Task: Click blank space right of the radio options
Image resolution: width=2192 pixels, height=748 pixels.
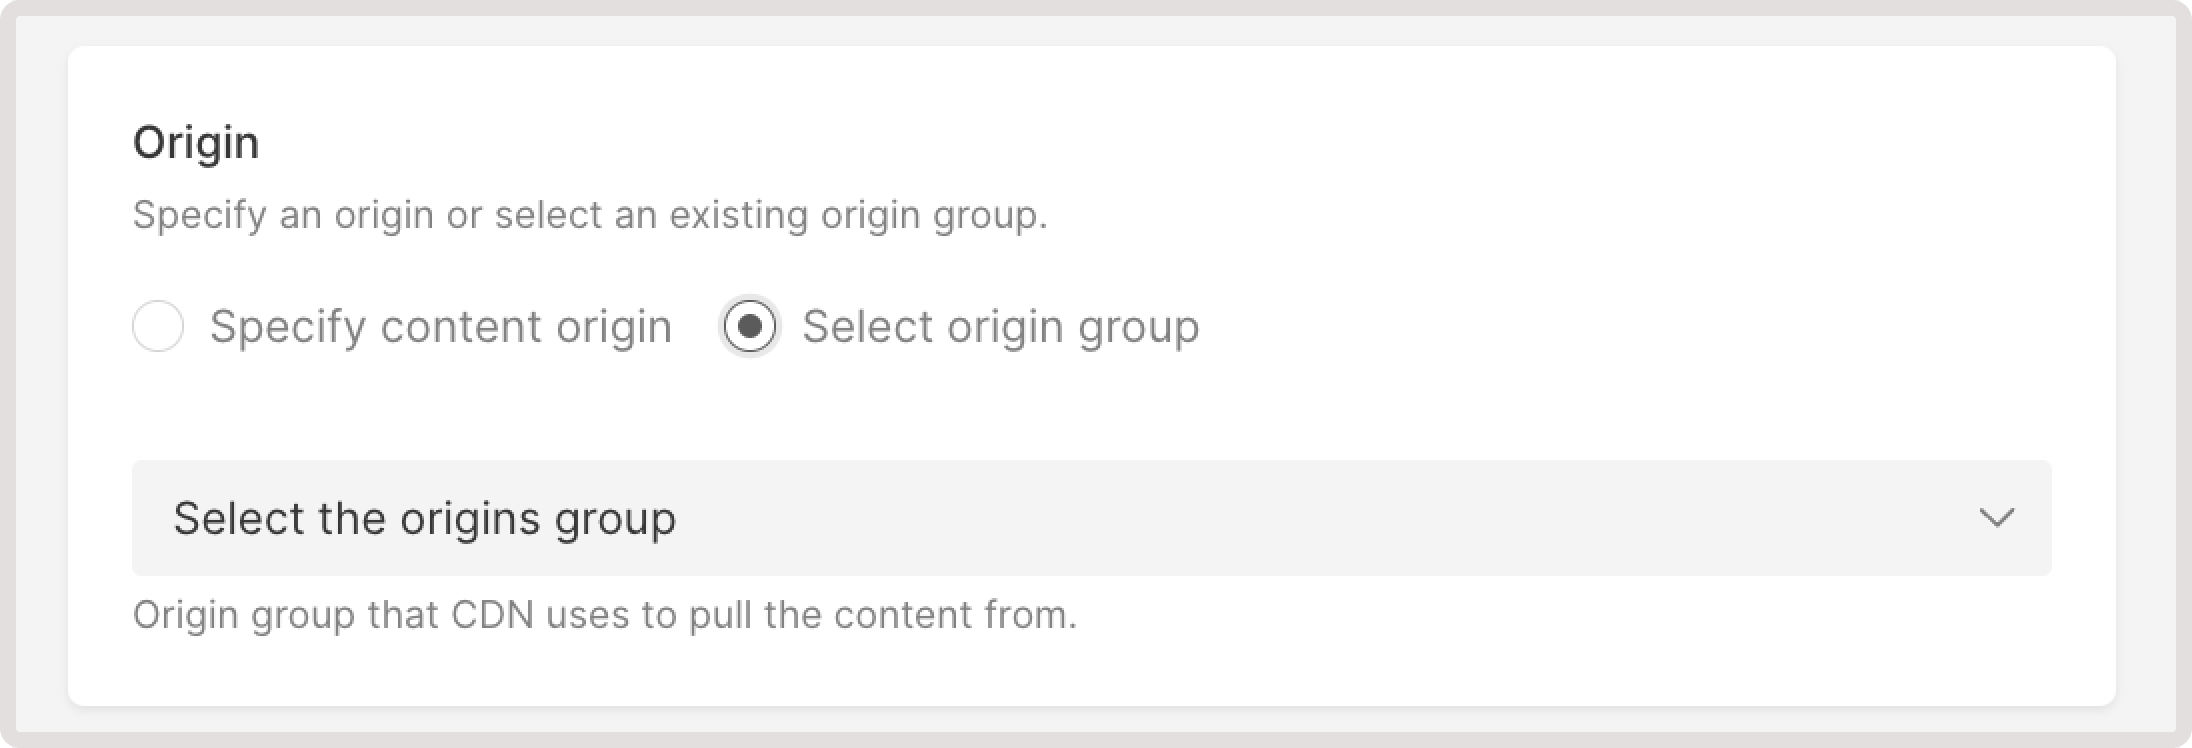Action: click(1600, 326)
